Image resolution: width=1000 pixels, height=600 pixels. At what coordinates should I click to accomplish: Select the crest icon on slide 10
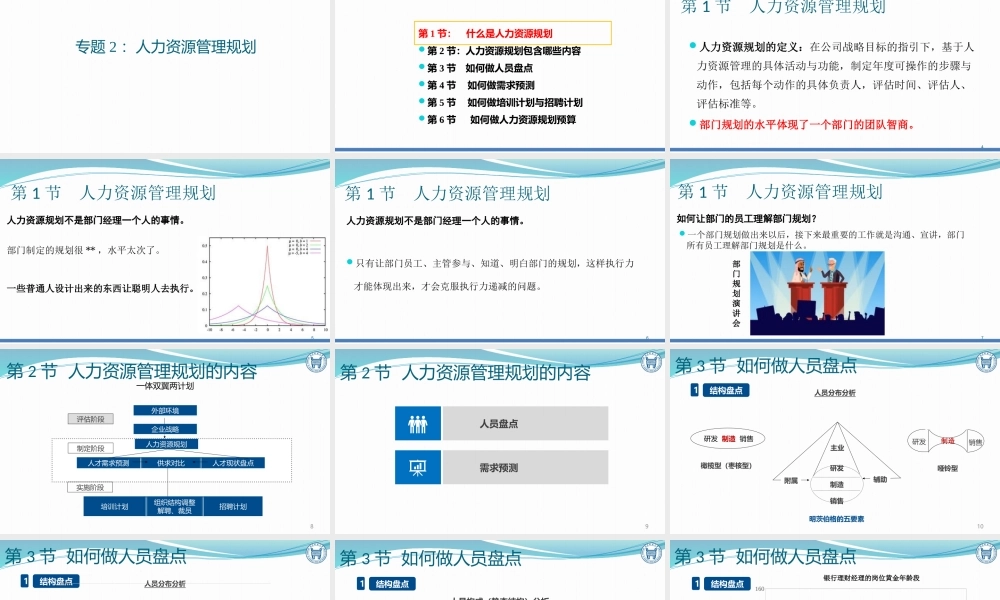click(984, 363)
